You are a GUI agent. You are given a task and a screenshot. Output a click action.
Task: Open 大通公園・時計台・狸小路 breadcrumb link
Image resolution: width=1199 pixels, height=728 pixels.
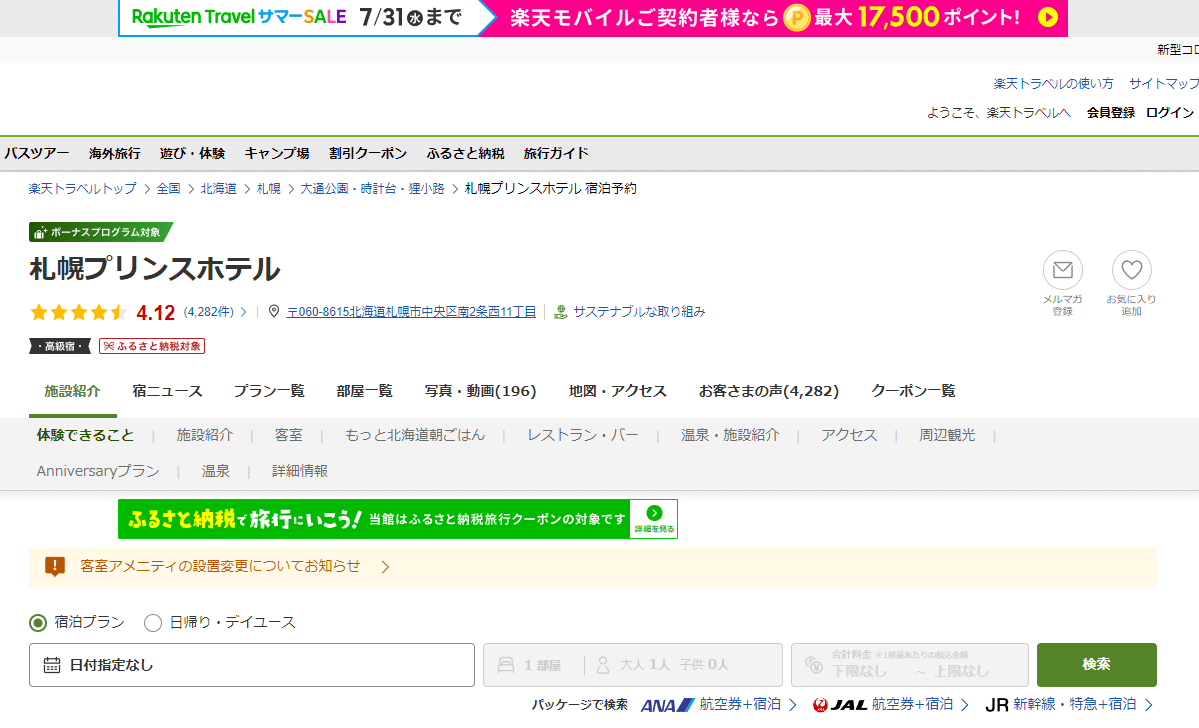tap(372, 188)
